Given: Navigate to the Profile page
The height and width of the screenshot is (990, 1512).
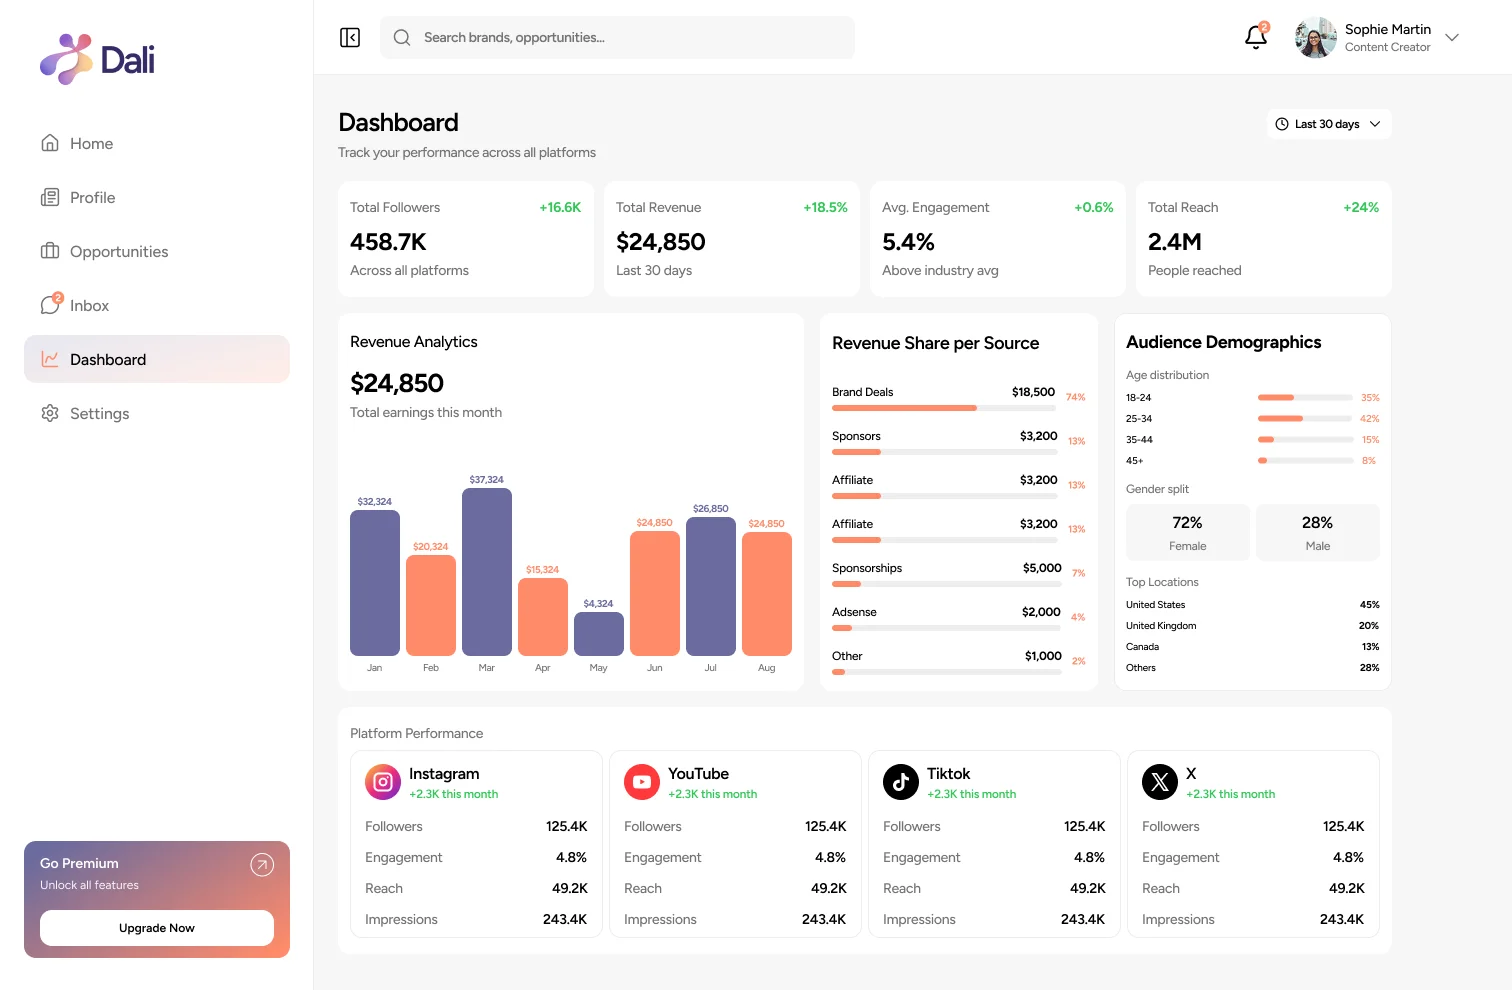Looking at the screenshot, I should click(x=92, y=198).
